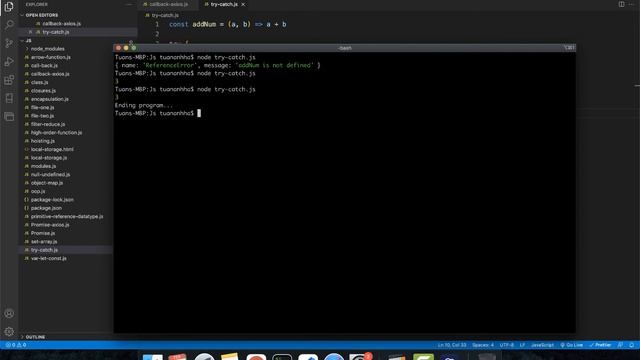Open Finder from the Dock

(x=152, y=357)
